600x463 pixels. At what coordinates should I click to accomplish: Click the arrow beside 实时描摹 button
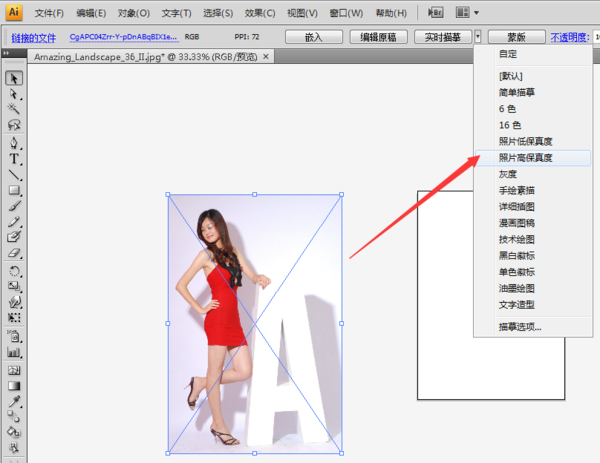(478, 36)
